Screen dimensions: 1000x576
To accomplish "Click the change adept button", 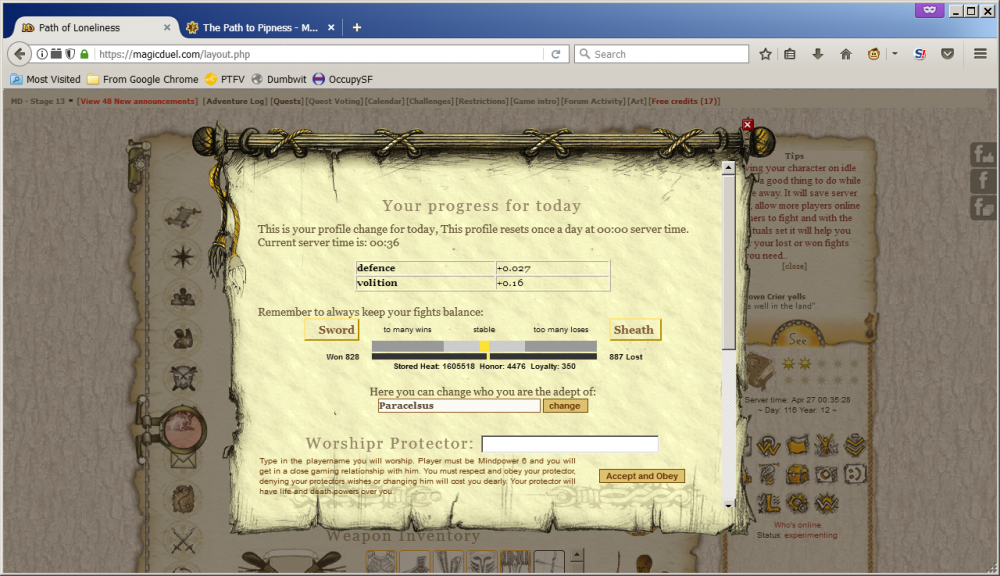I will 565,406.
